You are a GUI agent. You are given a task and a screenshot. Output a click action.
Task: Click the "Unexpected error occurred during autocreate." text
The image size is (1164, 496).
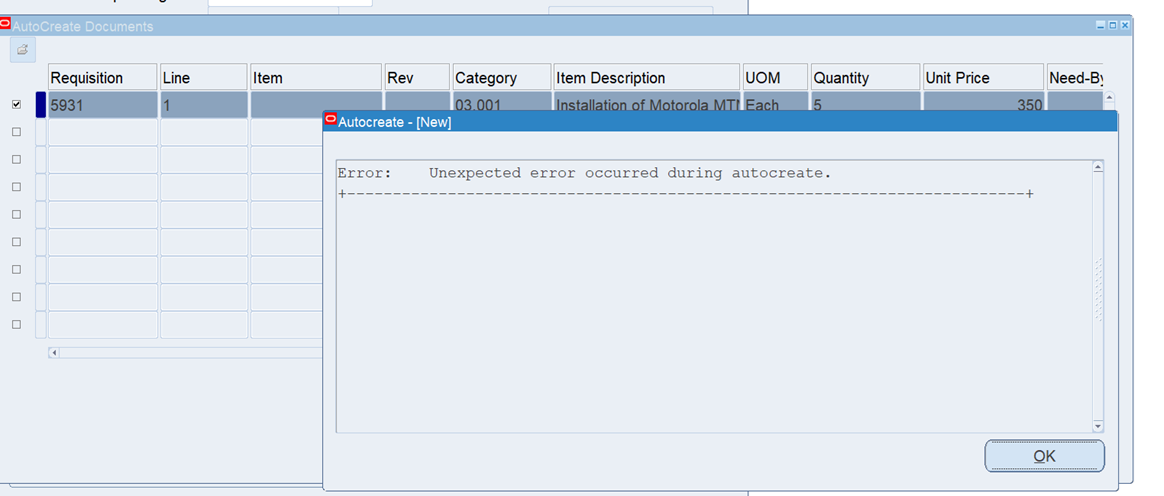coord(630,173)
